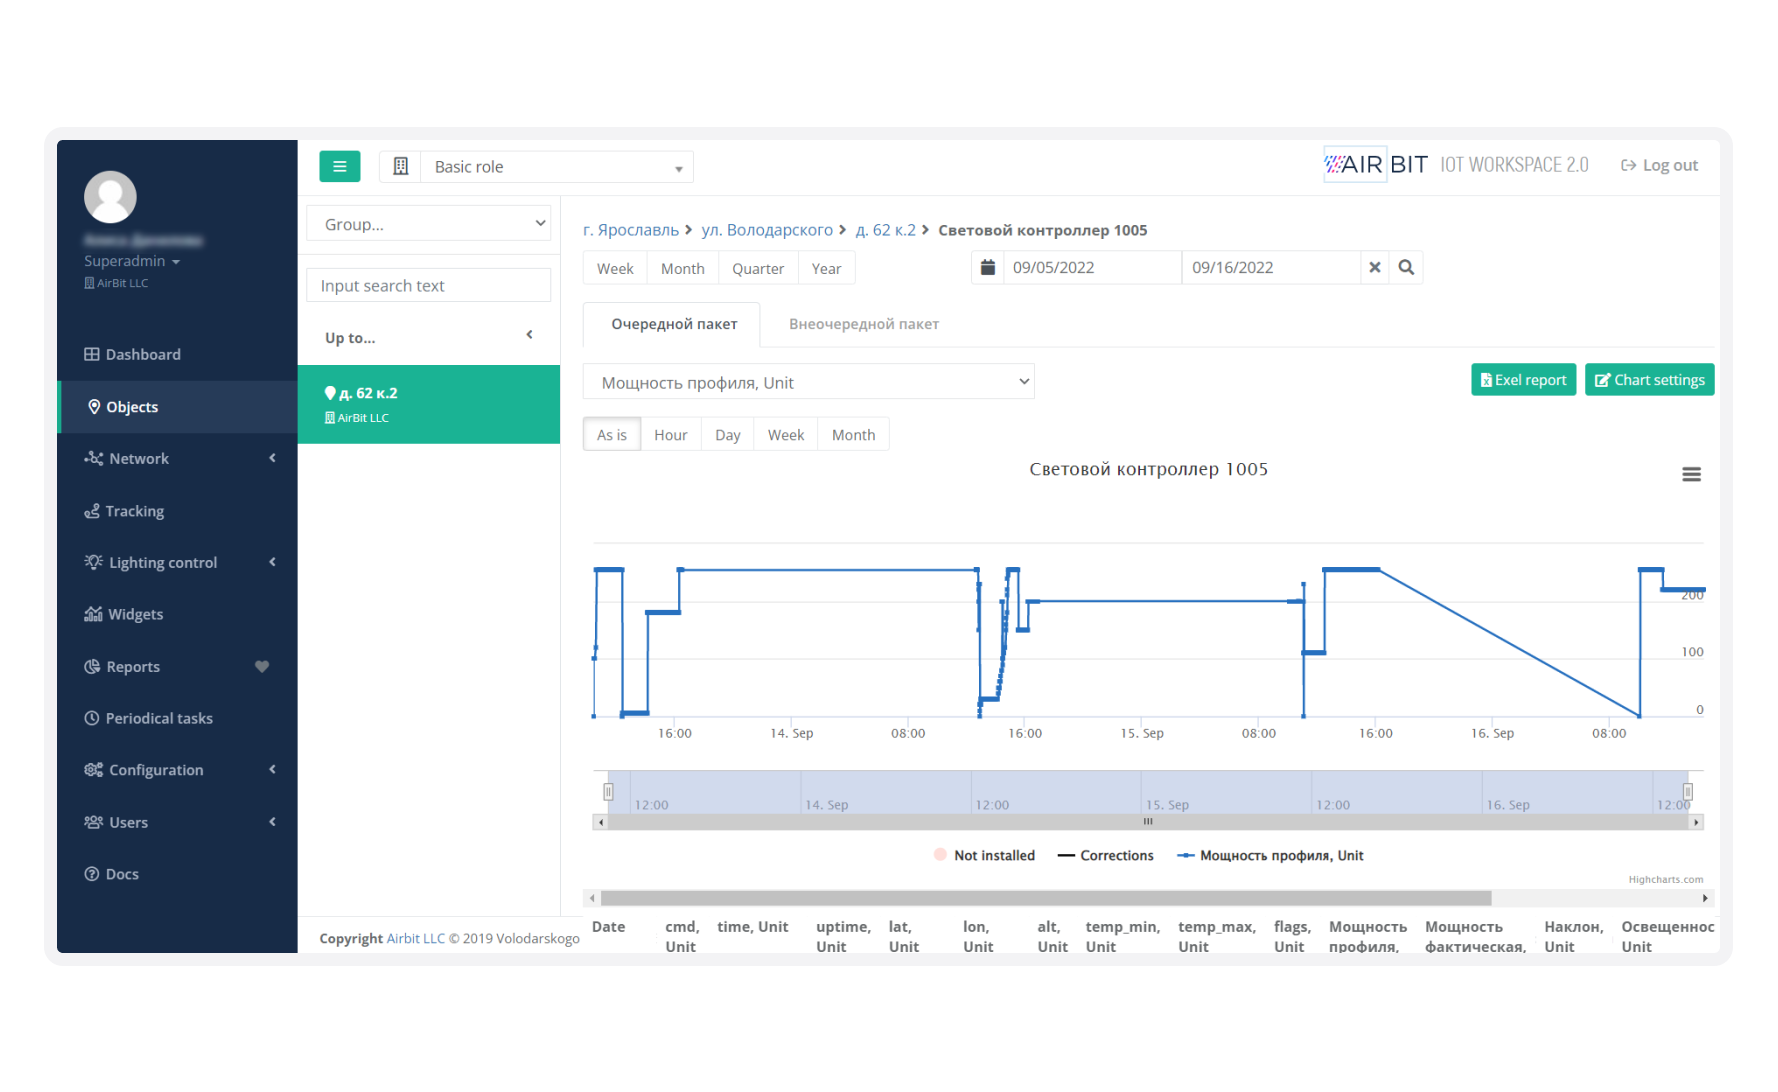Click the Exel report button
1778x1092 pixels.
[x=1523, y=380]
